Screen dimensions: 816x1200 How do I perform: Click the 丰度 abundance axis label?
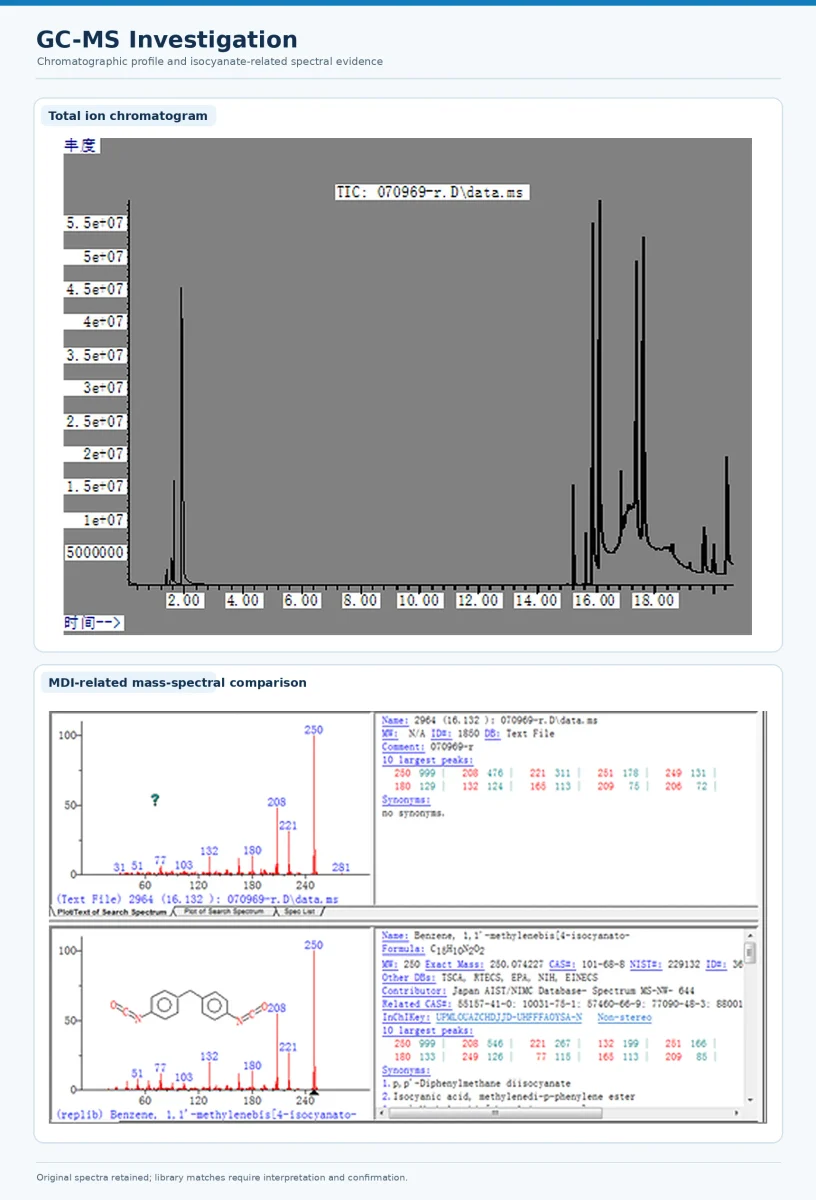(x=81, y=146)
